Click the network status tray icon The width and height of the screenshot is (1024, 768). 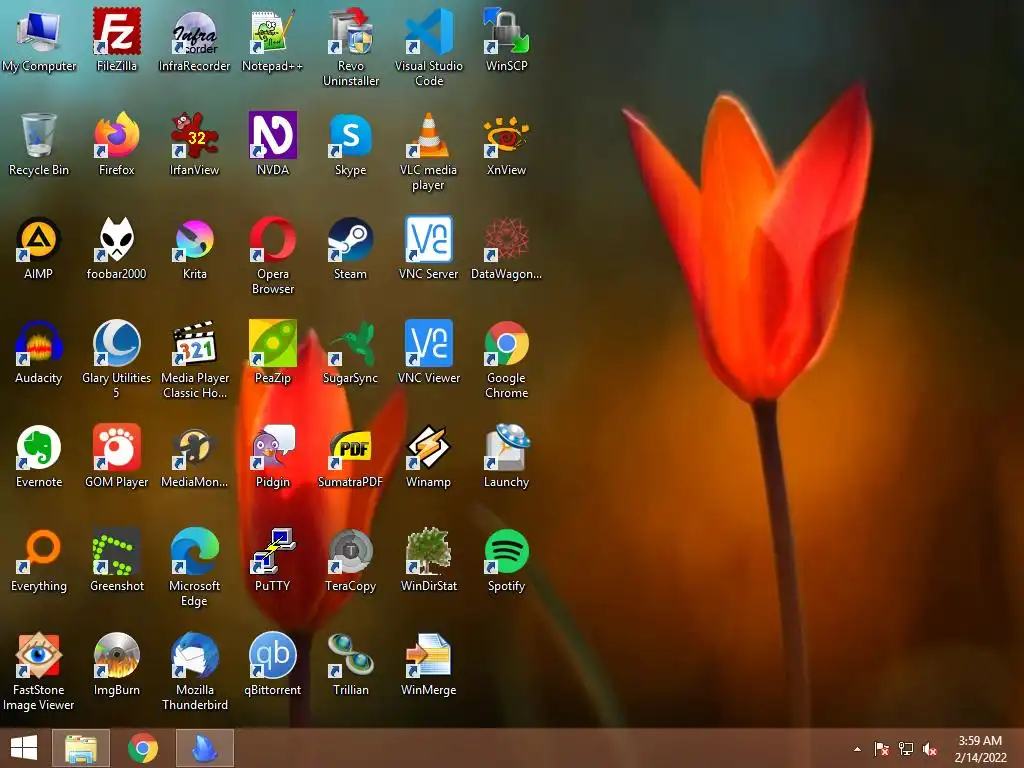pos(906,749)
